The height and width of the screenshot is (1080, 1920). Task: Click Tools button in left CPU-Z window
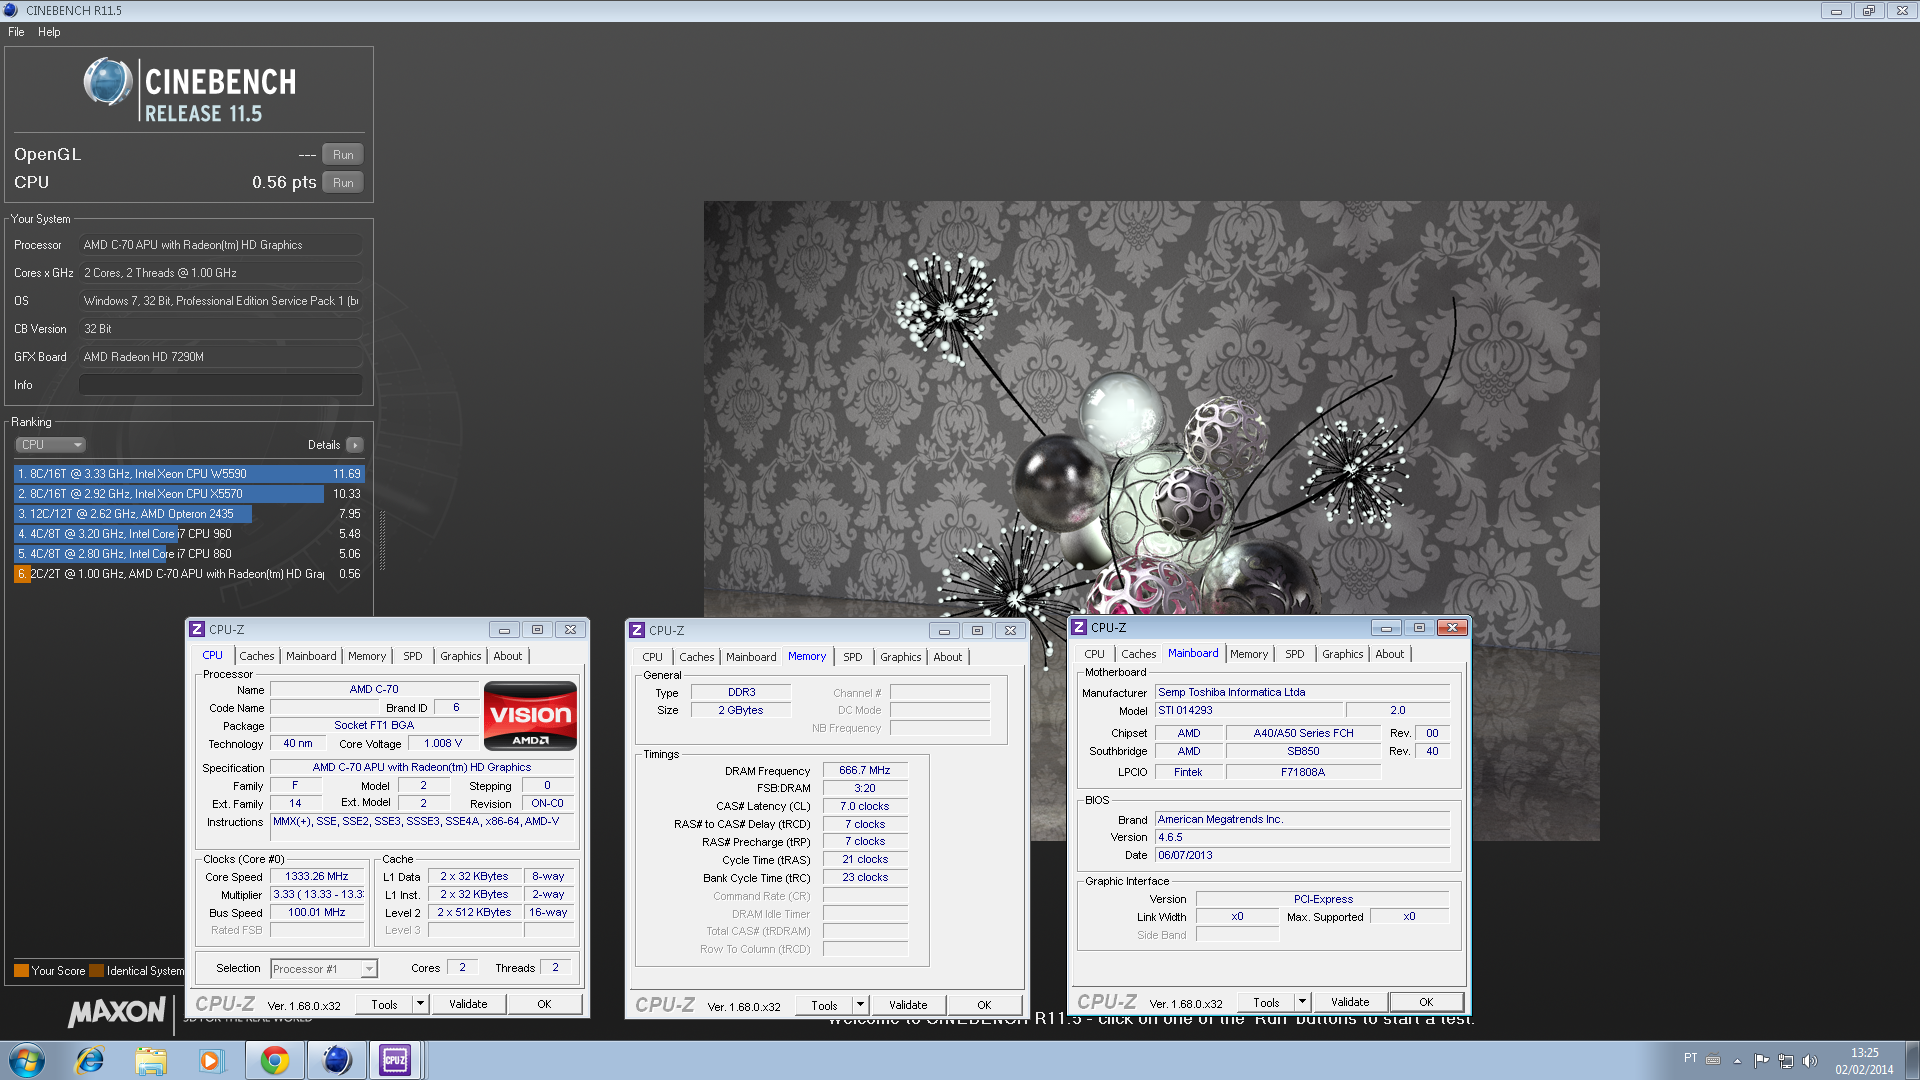click(385, 1005)
